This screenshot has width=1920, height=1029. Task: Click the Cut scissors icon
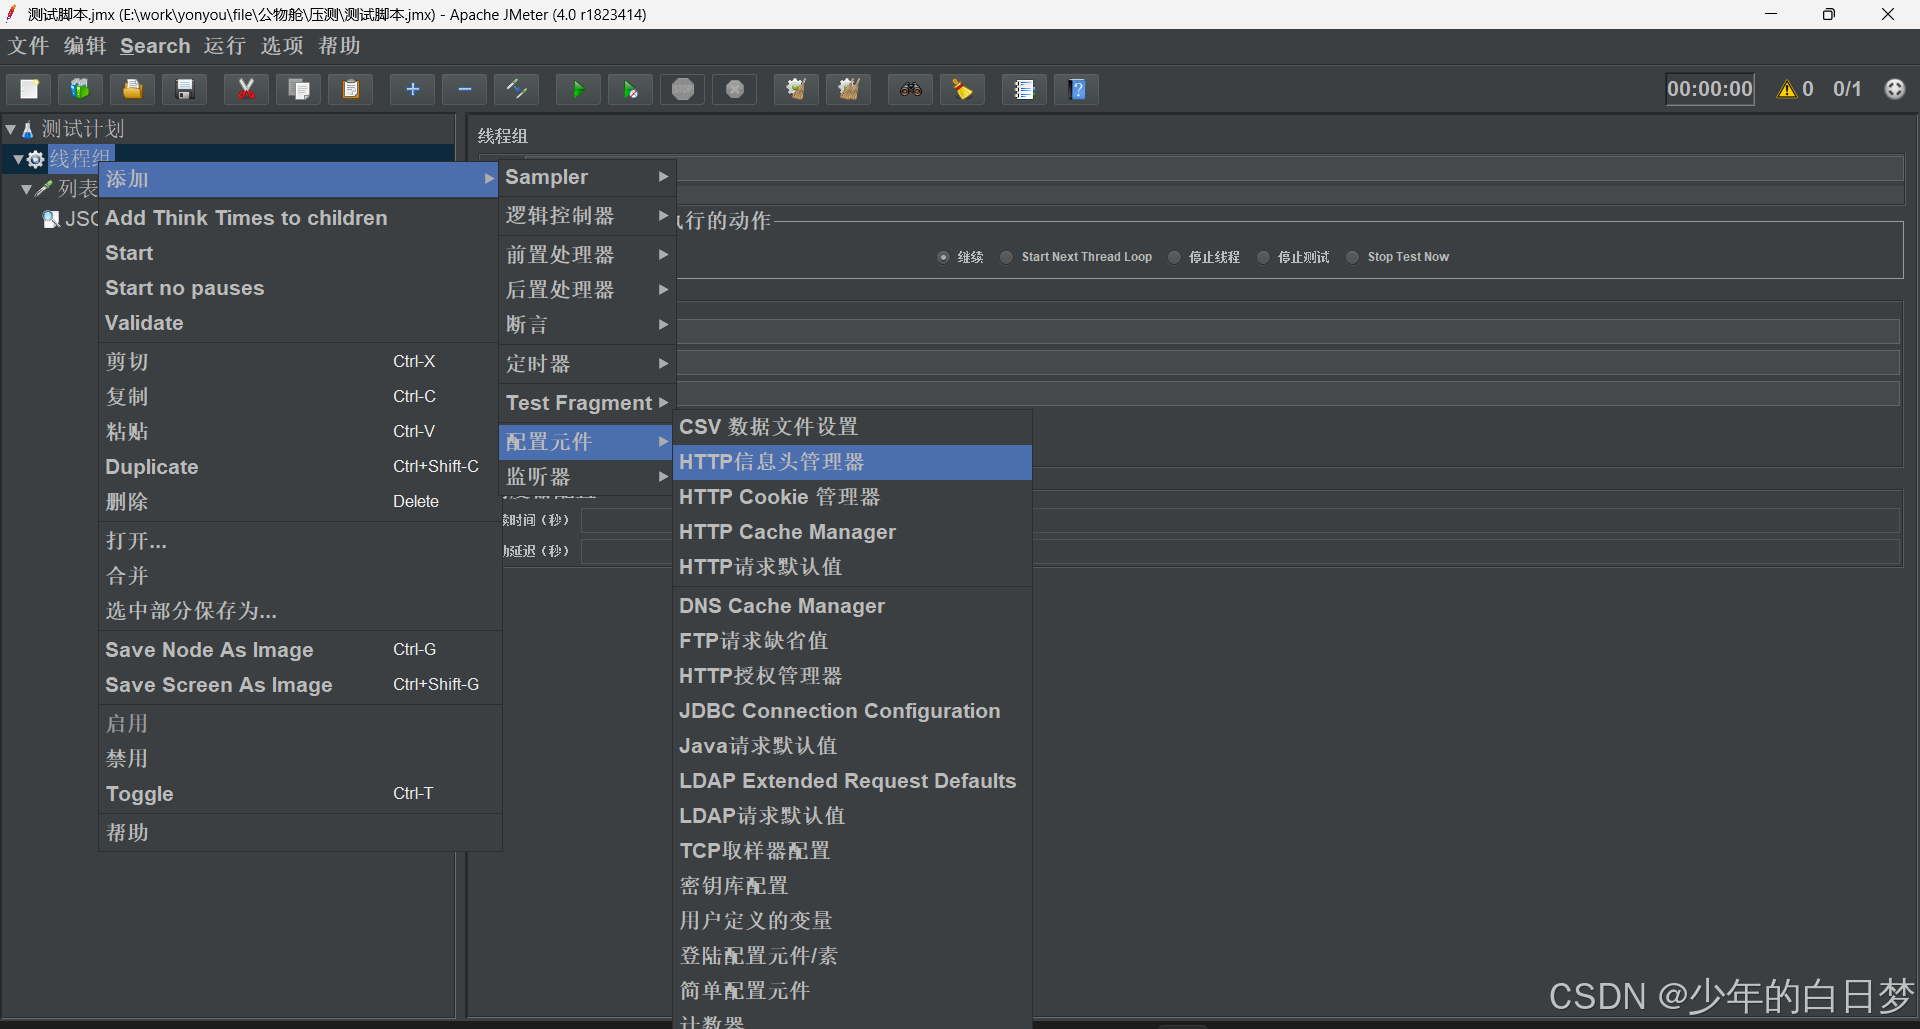246,89
